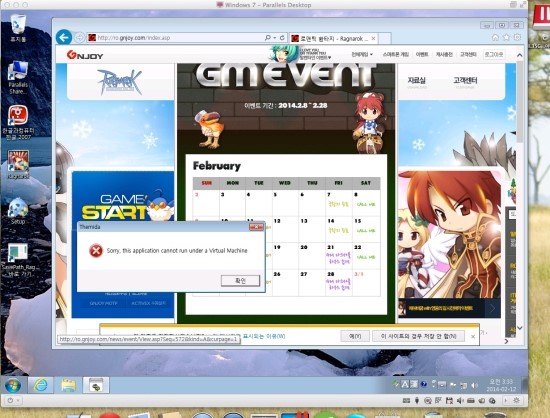Click 이 사이트의 경우 저장 안 함 button
This screenshot has height=418, width=550.
coord(418,336)
